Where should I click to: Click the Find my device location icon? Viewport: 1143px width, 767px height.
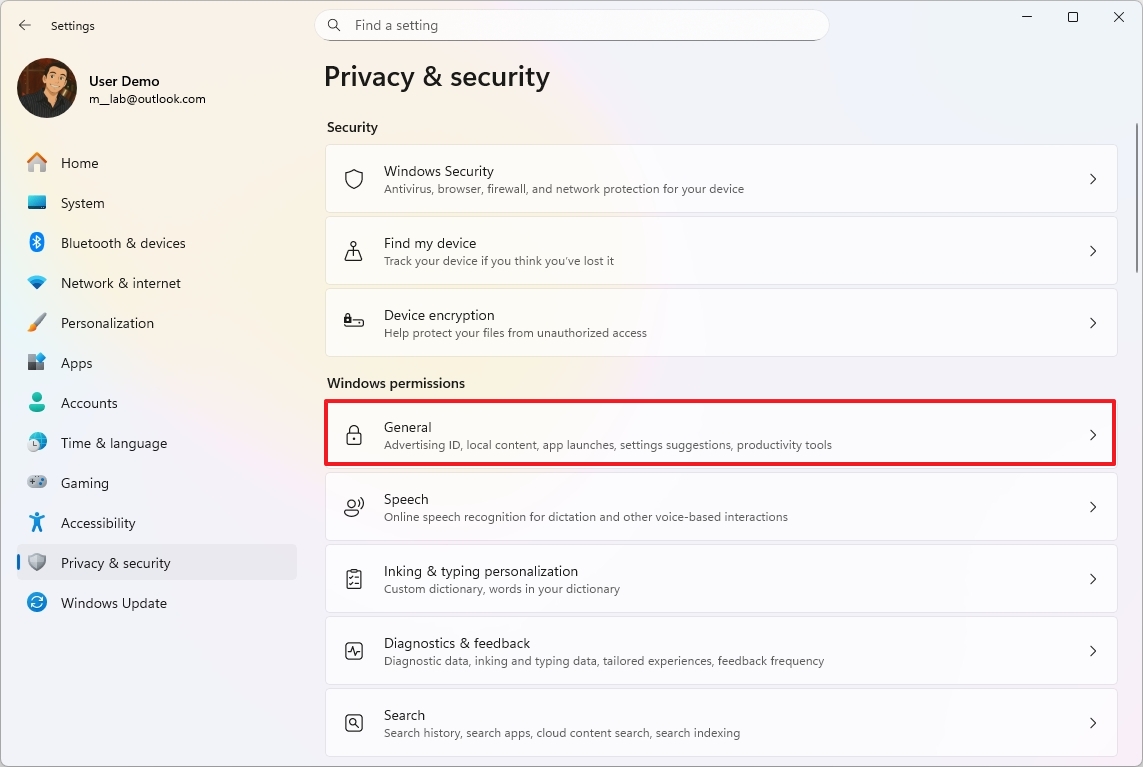coord(353,250)
